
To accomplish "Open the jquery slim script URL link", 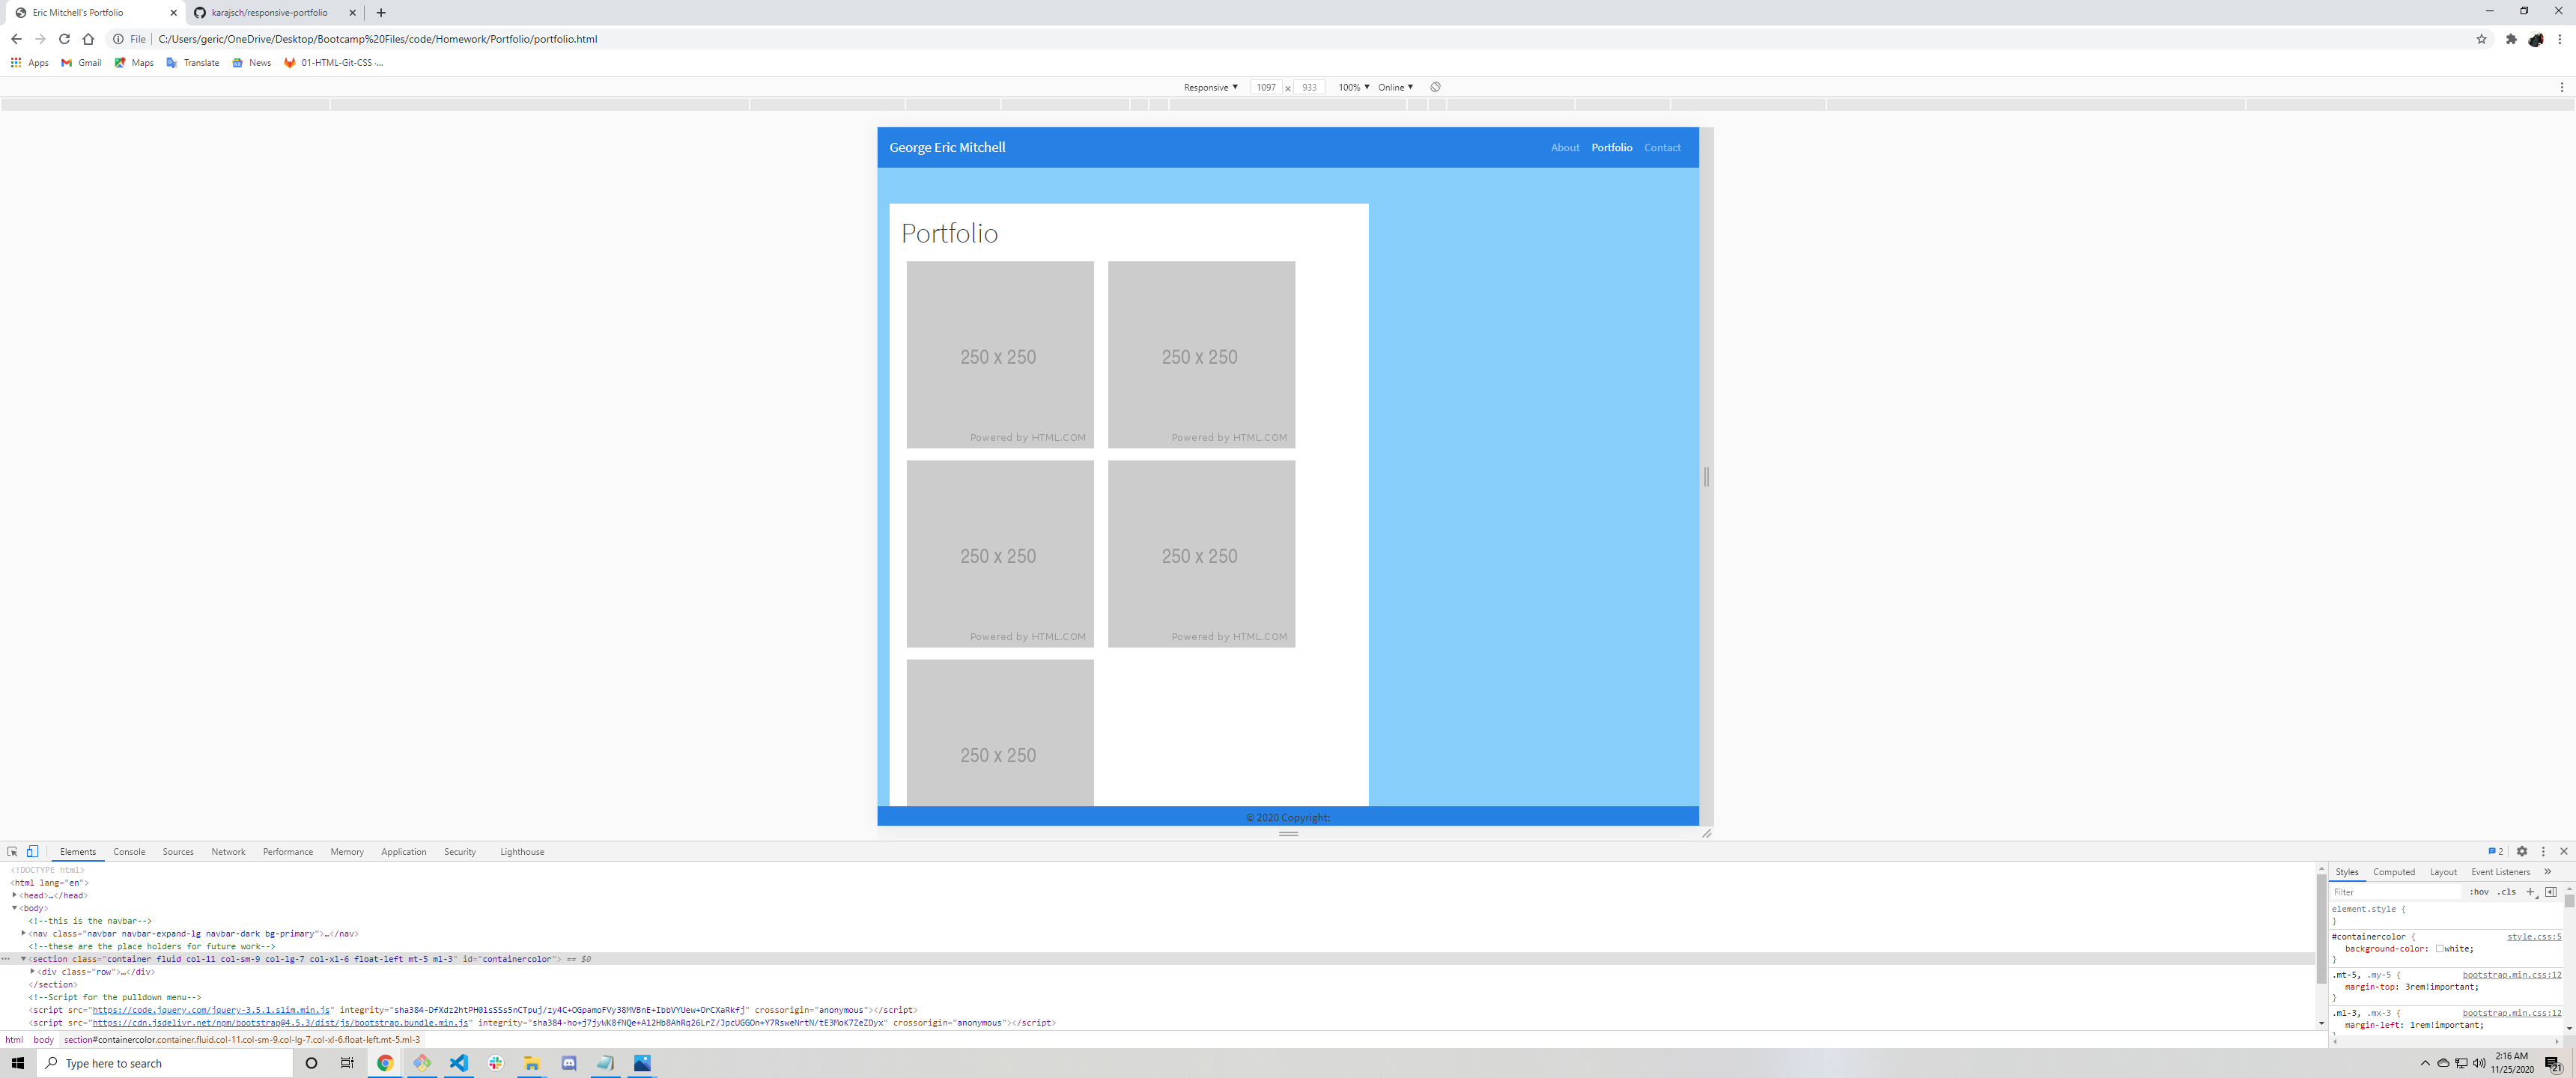I will pos(211,1009).
